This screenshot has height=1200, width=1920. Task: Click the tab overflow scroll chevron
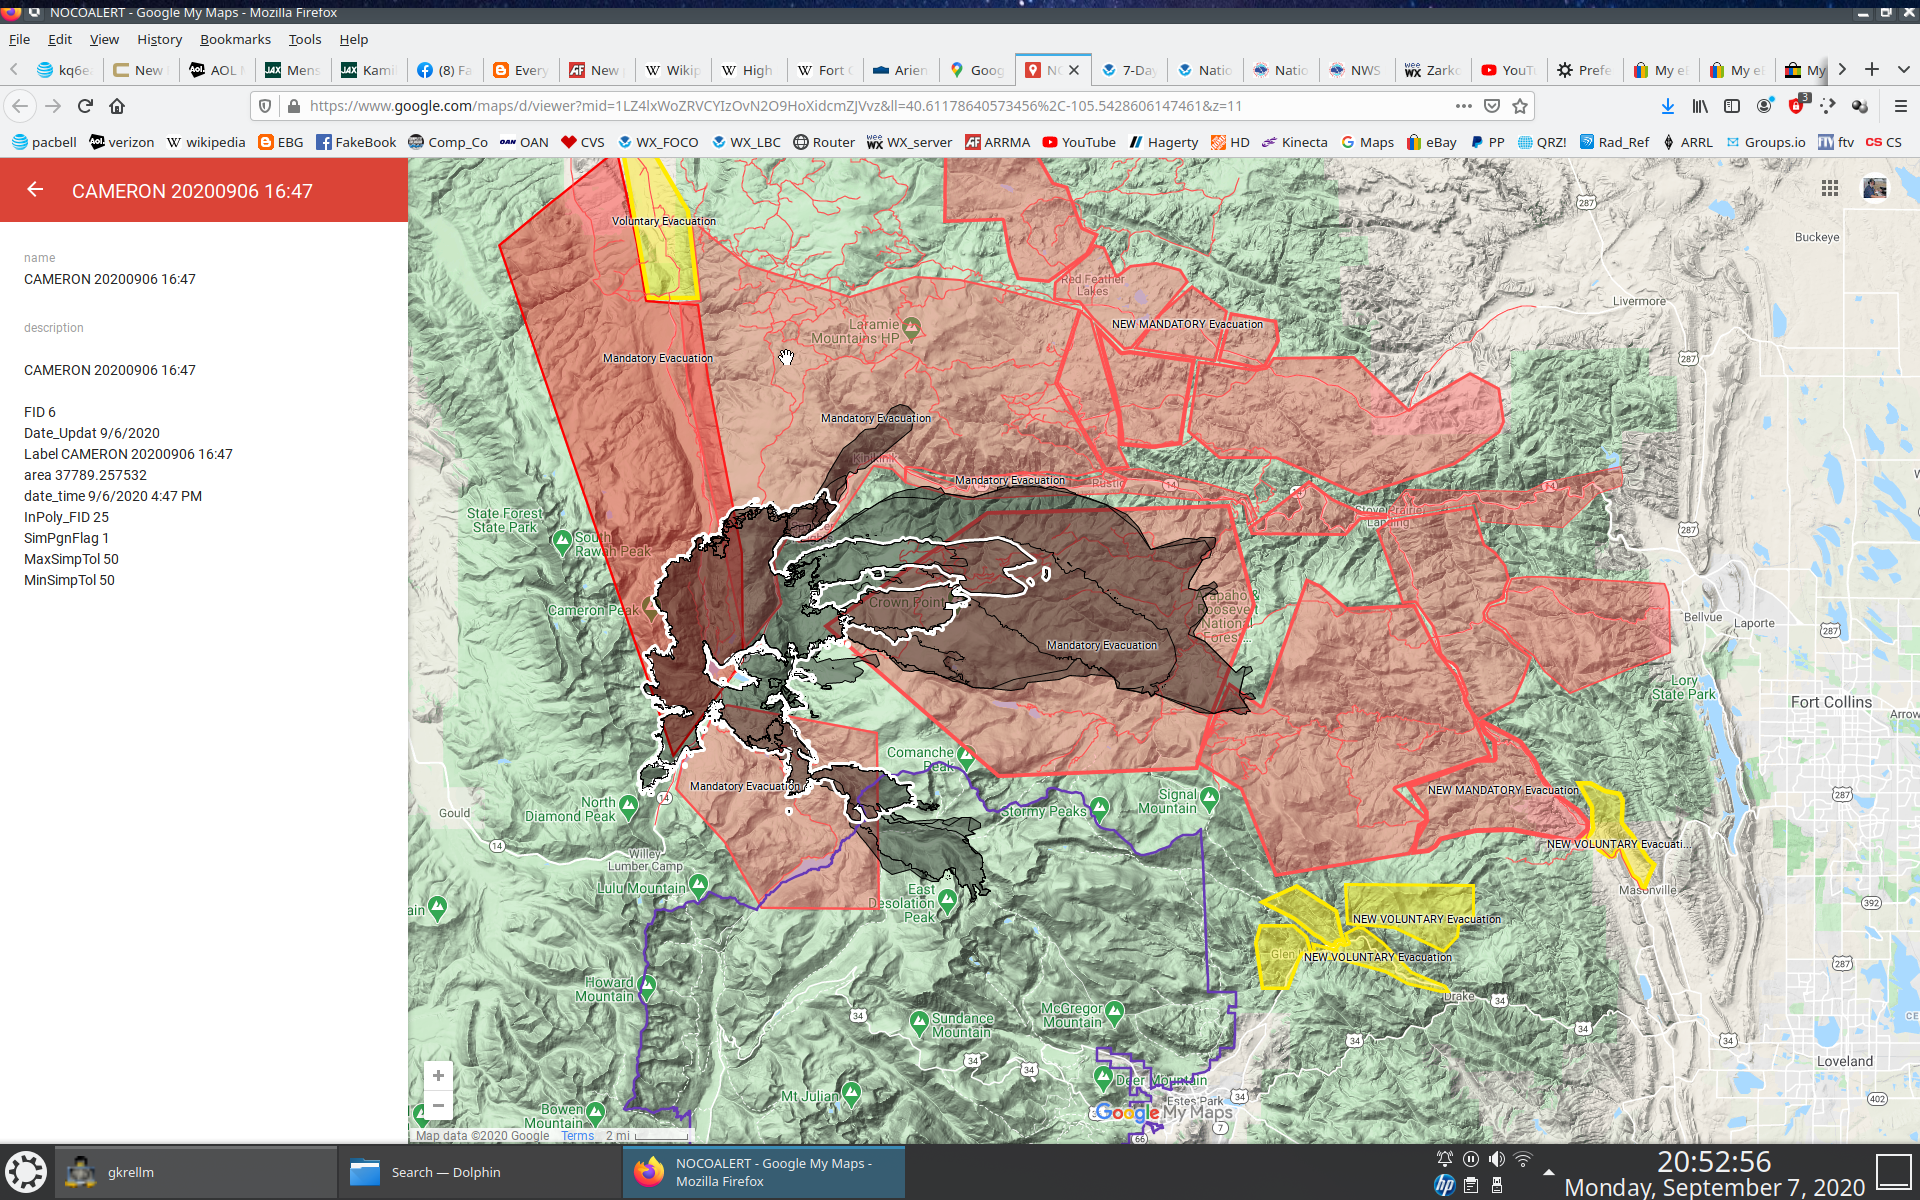(1842, 70)
